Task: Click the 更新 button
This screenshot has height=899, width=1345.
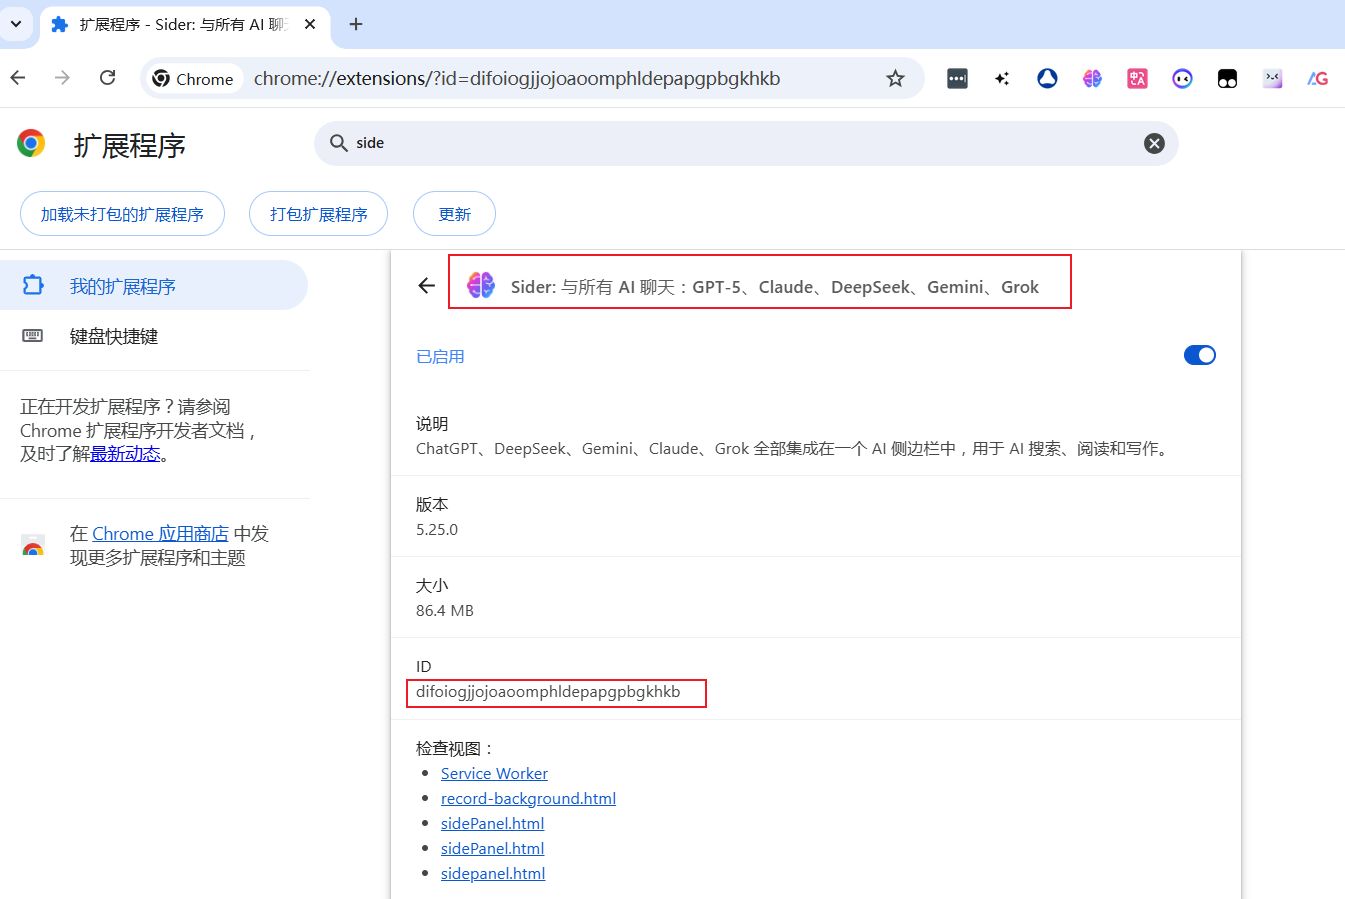Action: point(454,214)
